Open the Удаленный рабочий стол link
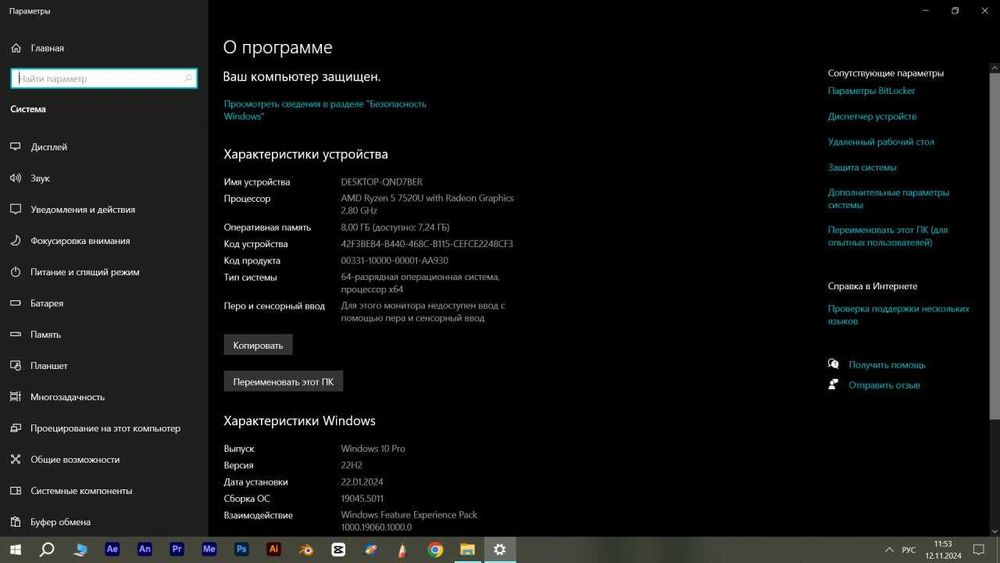Viewport: 1000px width, 563px height. pyautogui.click(x=881, y=142)
